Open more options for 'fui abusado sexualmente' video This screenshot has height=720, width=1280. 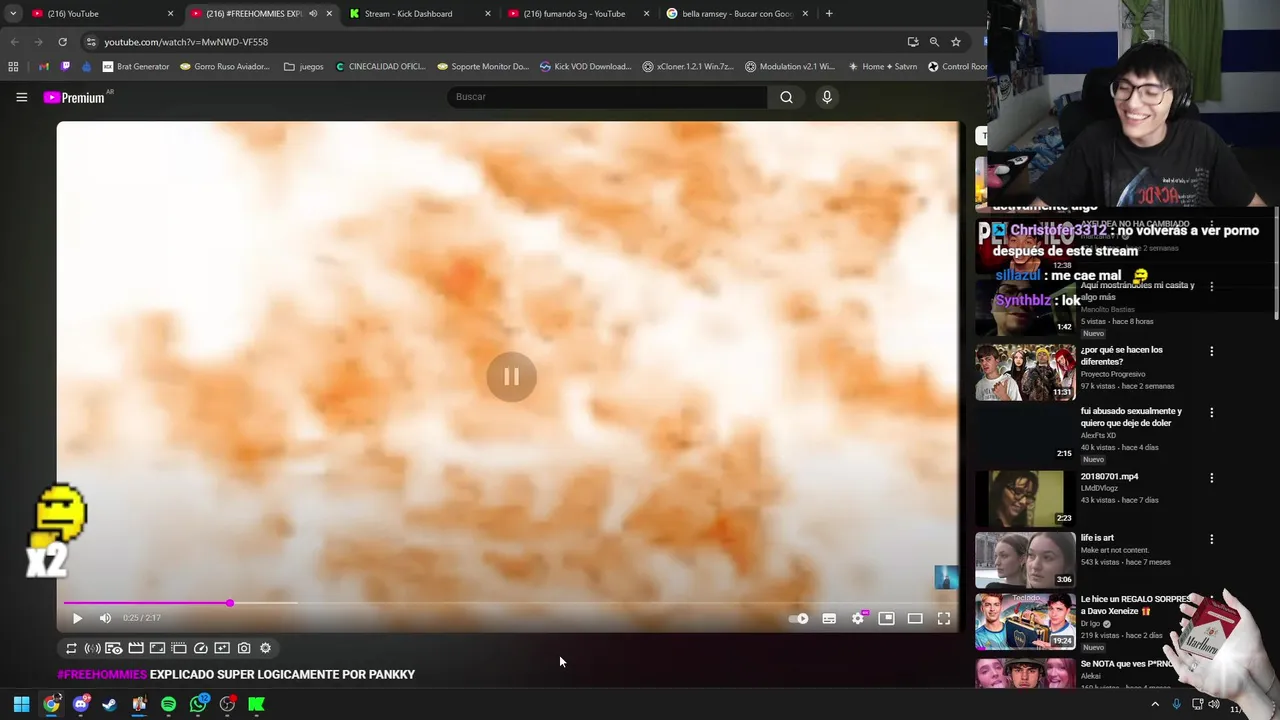[x=1211, y=413]
